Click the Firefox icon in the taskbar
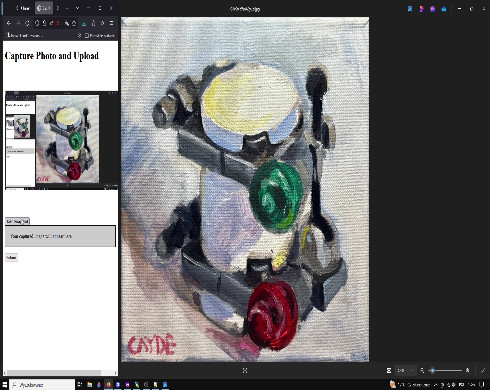The height and width of the screenshot is (390, 490). point(108,385)
